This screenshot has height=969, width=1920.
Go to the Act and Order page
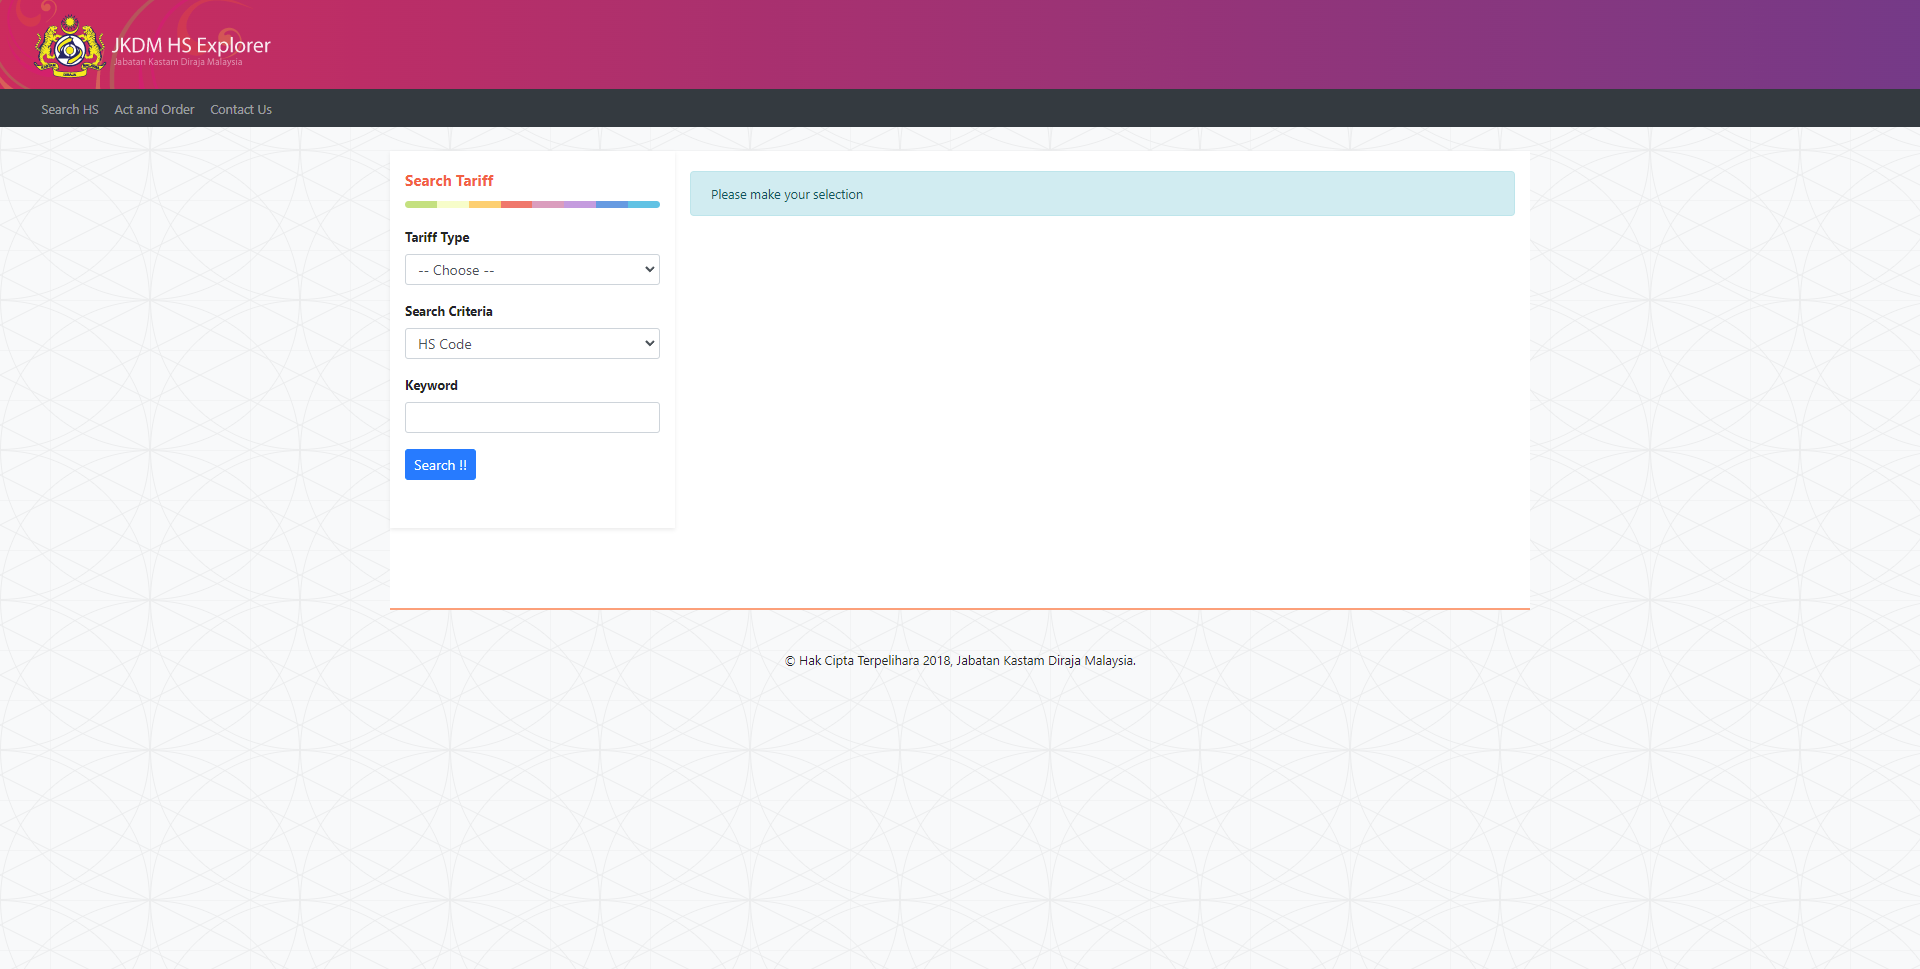(154, 110)
